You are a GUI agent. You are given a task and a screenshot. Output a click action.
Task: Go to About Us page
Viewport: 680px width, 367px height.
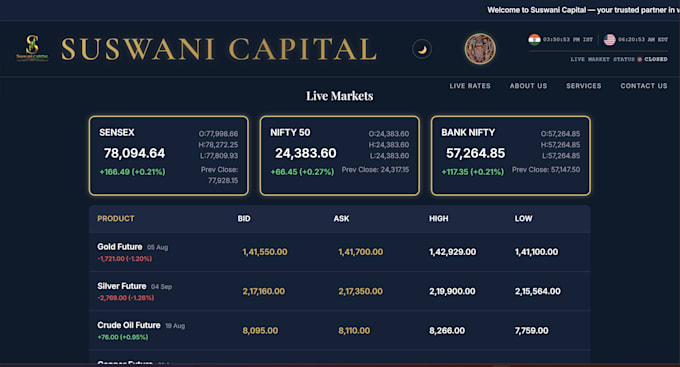pyautogui.click(x=528, y=86)
